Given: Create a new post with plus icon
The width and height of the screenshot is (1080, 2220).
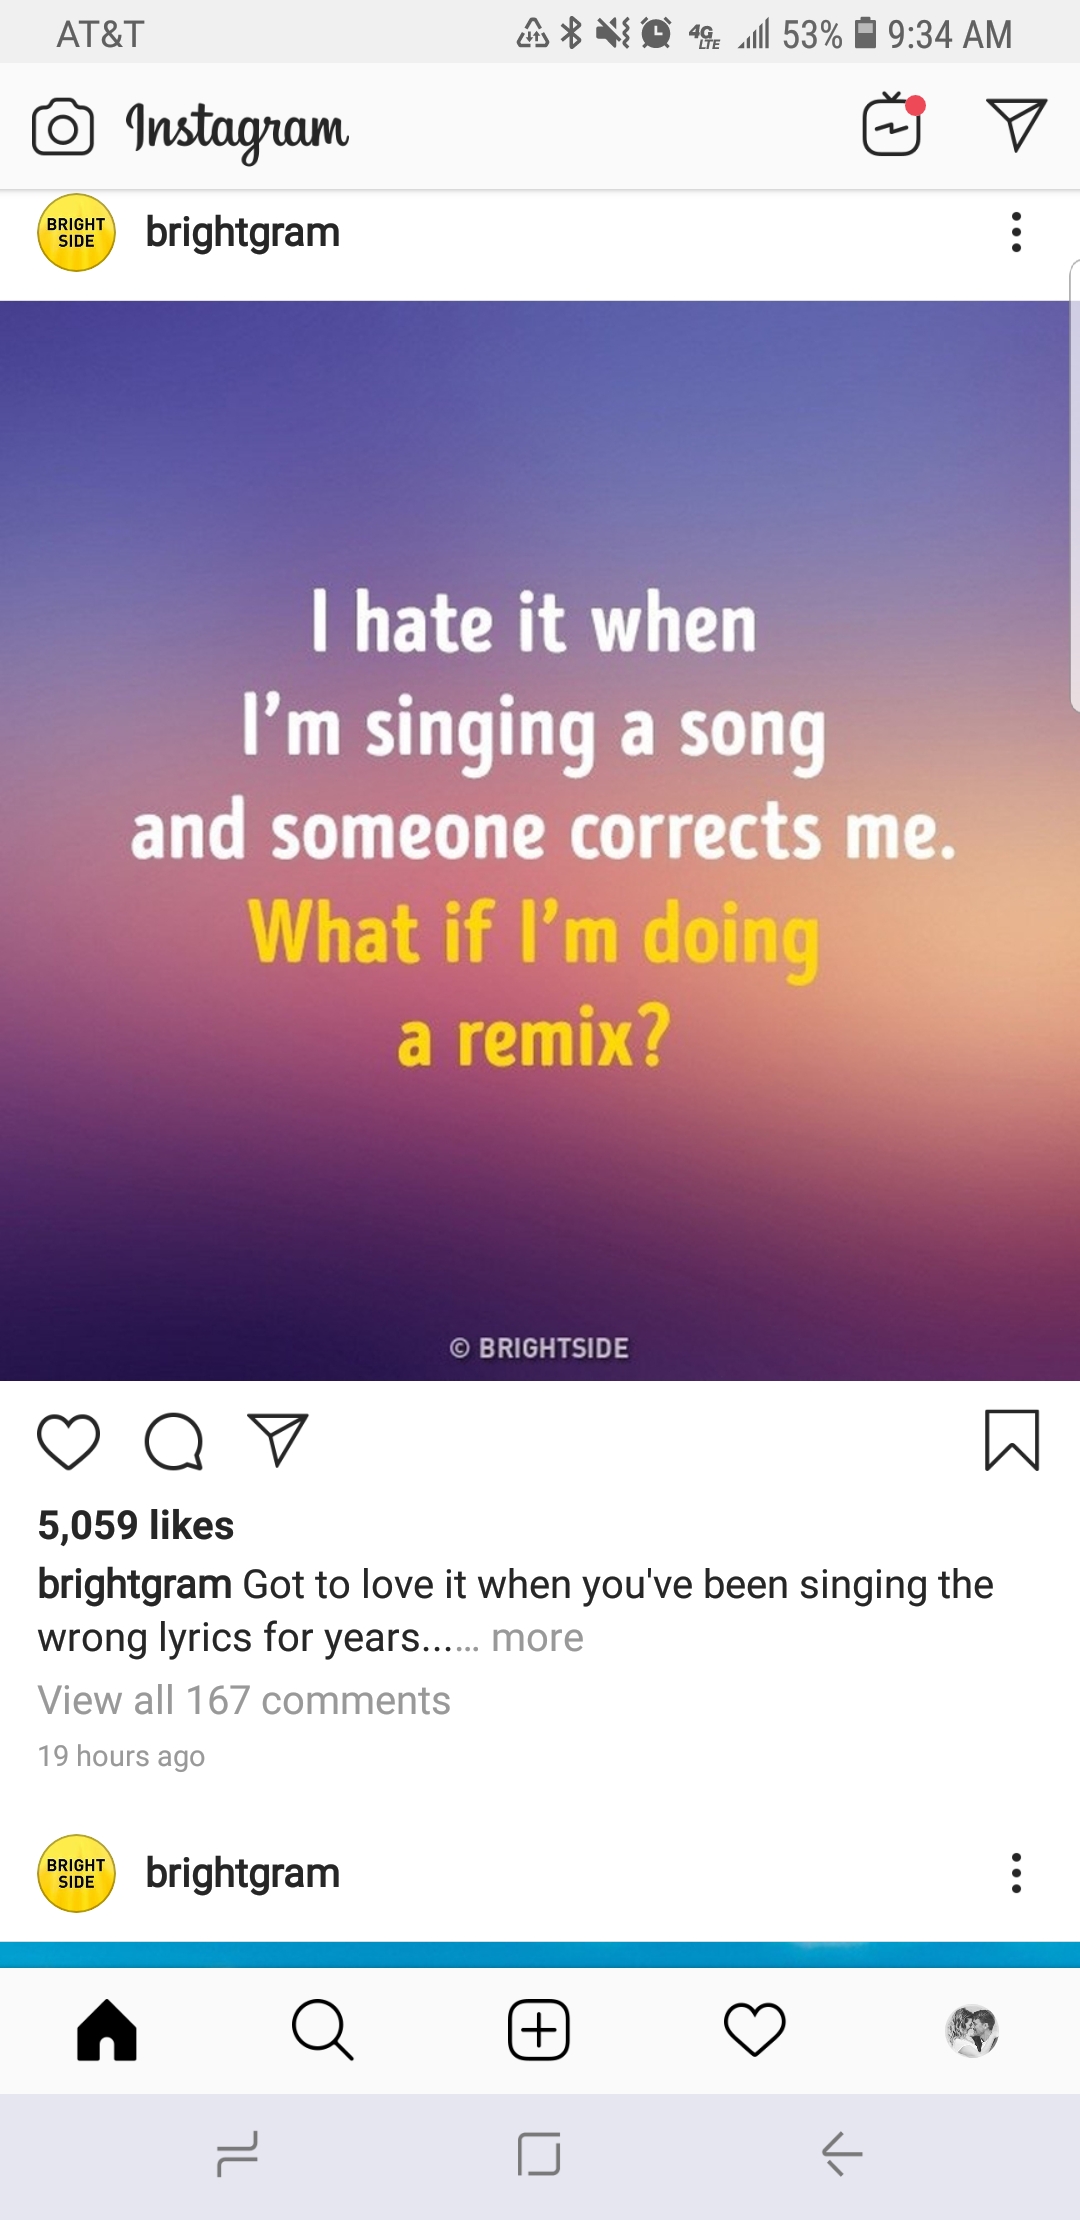Looking at the screenshot, I should coord(539,2030).
